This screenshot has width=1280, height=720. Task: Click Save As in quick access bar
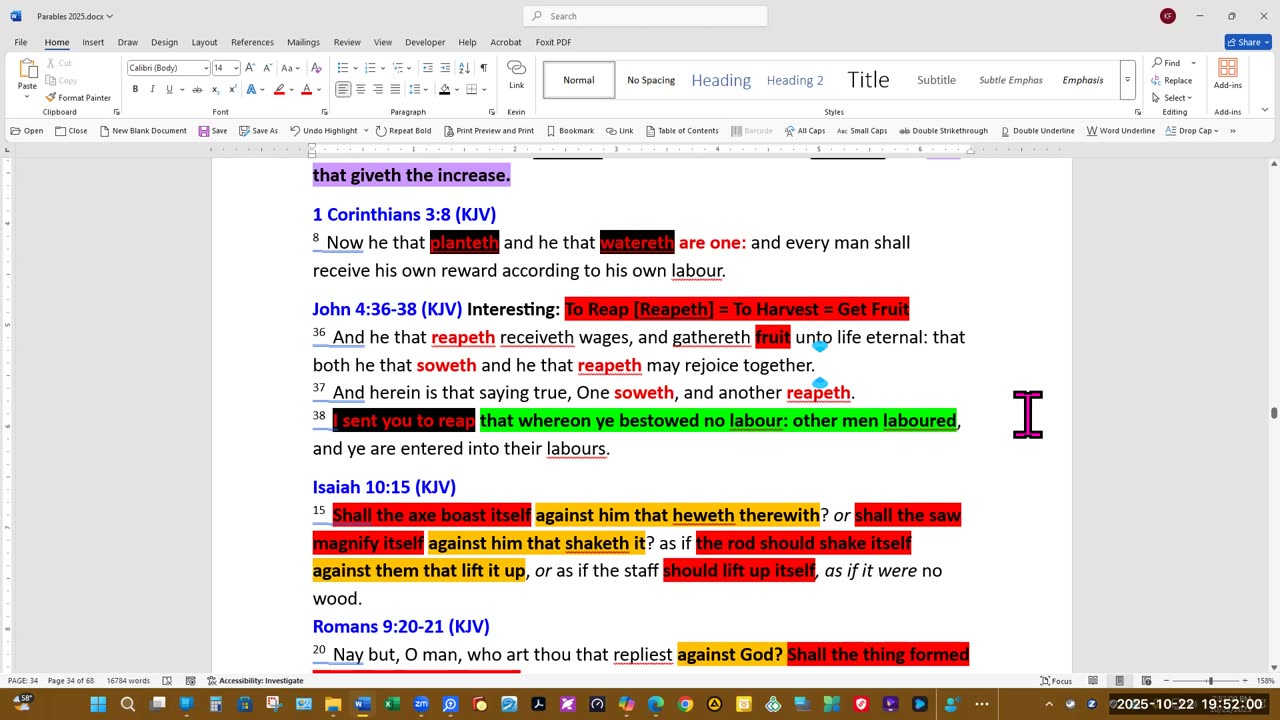tap(258, 131)
